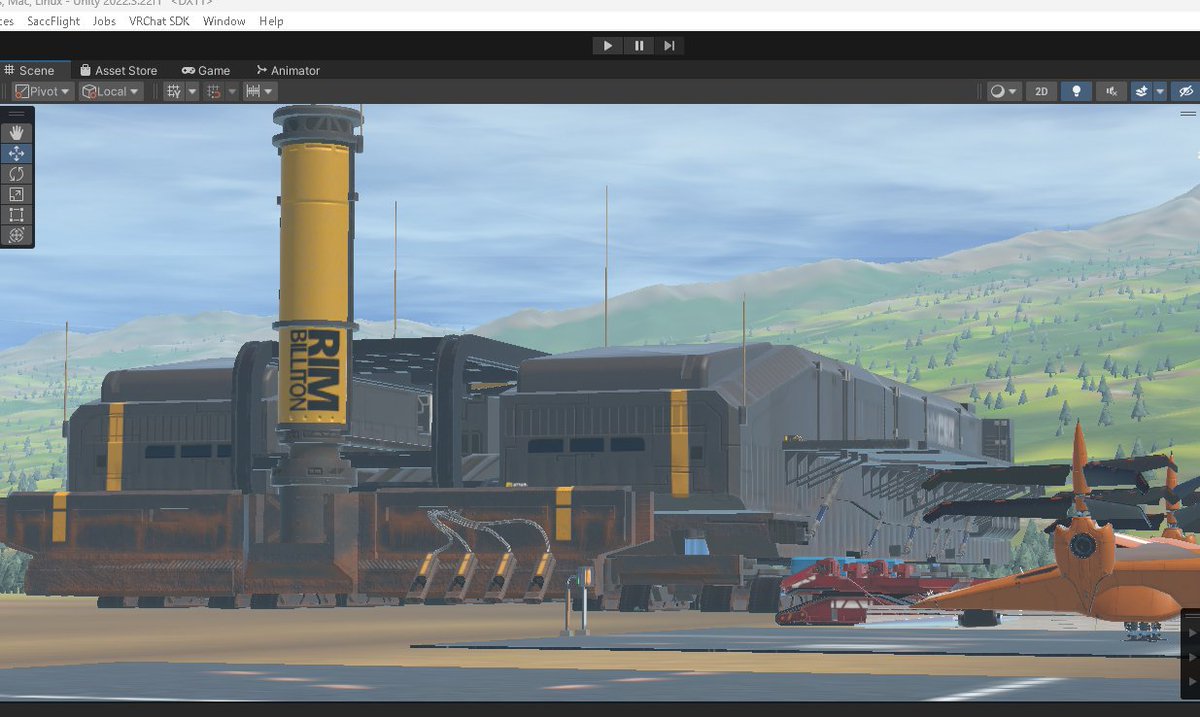
Task: Open the Local handle rotation dropdown
Action: [x=110, y=91]
